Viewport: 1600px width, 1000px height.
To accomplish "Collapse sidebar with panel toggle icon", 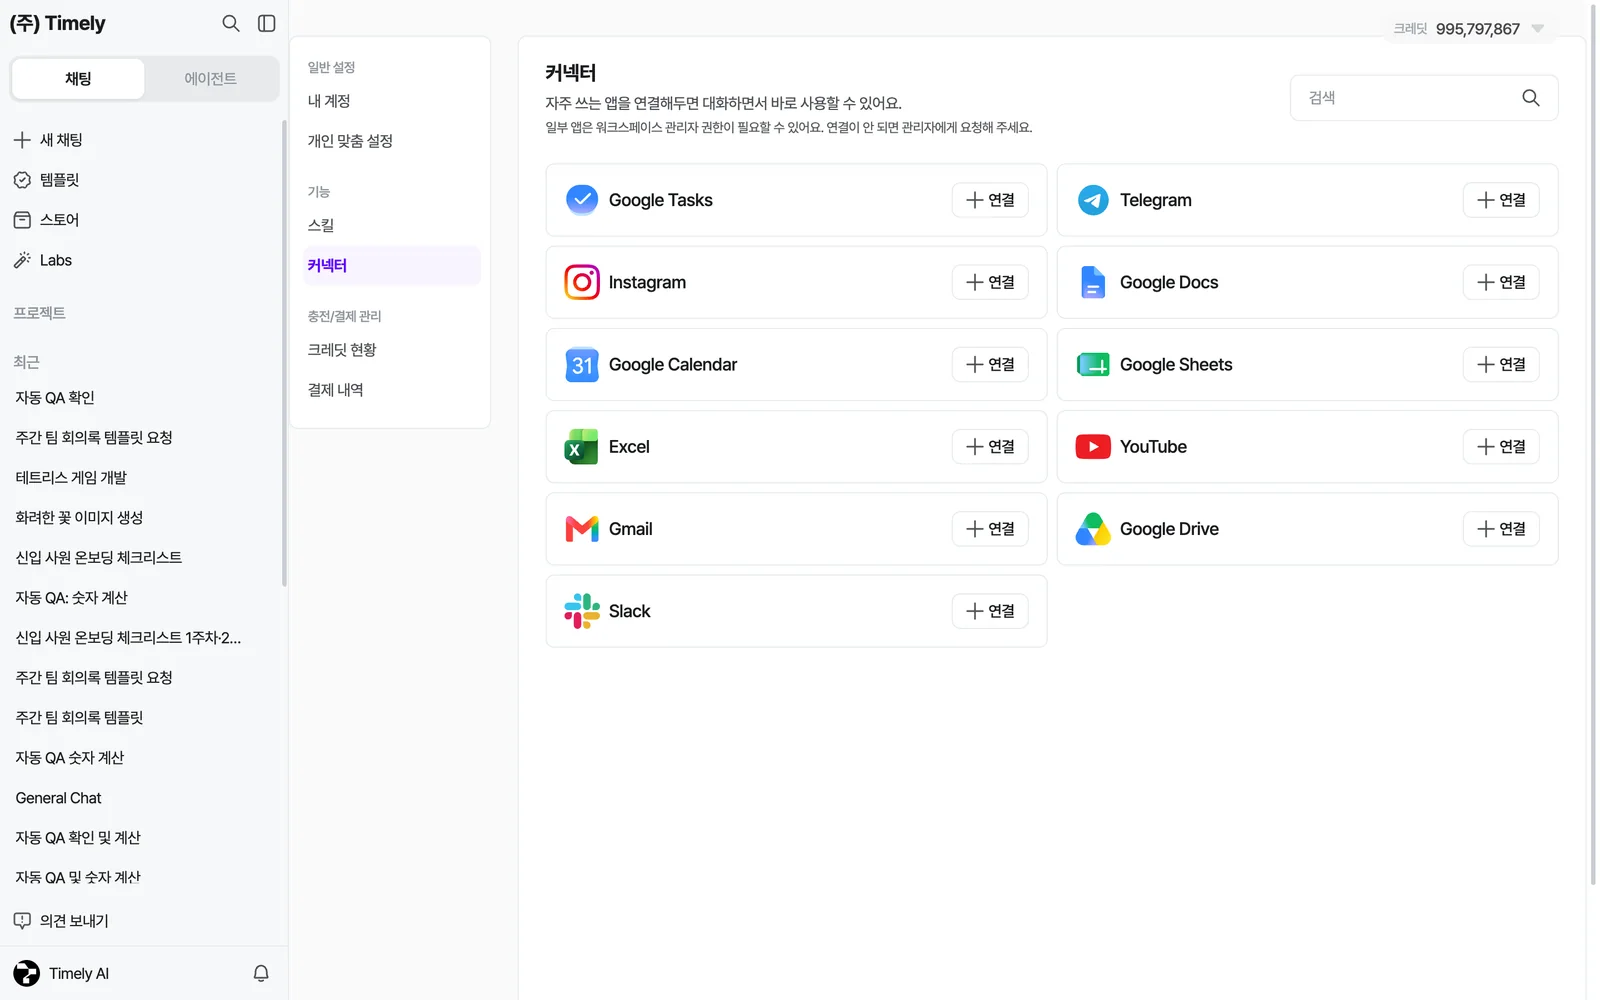I will pyautogui.click(x=267, y=23).
